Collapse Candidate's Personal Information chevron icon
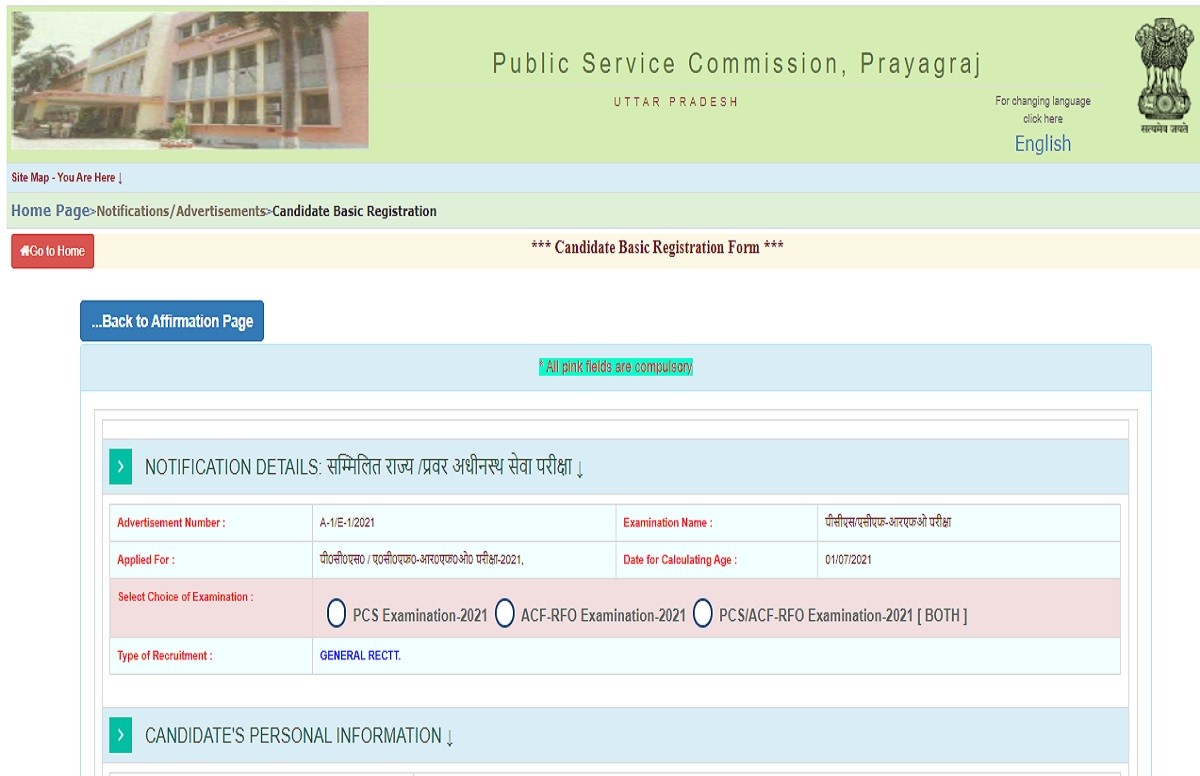Viewport: 1200px width, 776px height. point(120,735)
